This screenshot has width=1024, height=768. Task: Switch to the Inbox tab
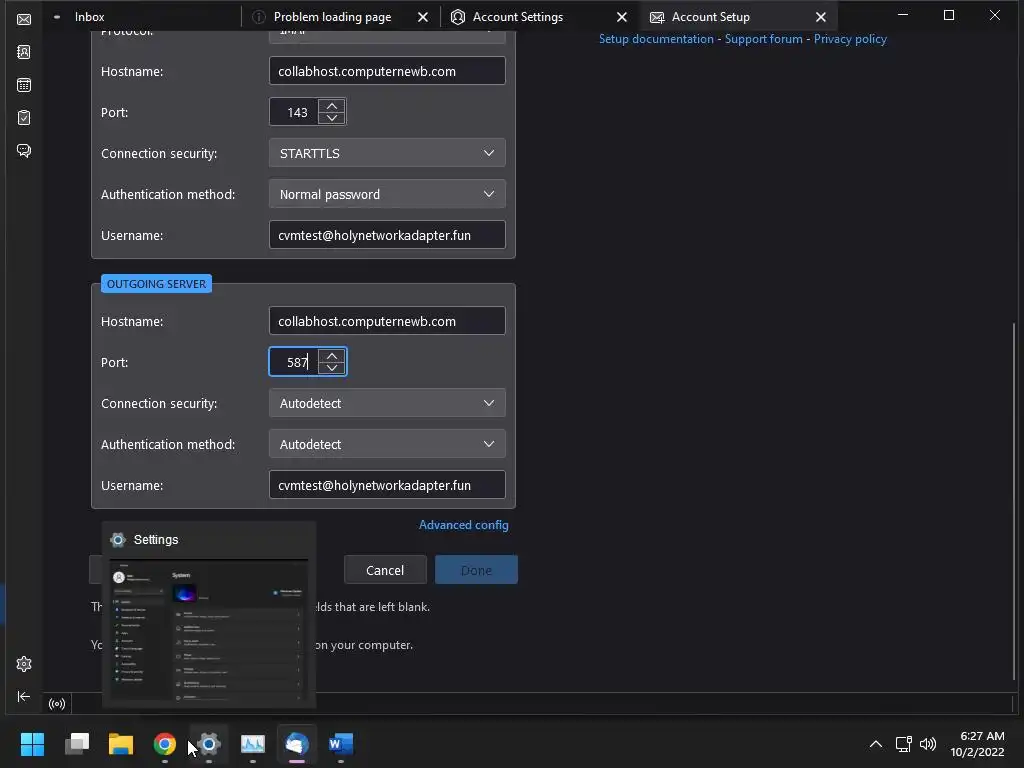coord(89,17)
